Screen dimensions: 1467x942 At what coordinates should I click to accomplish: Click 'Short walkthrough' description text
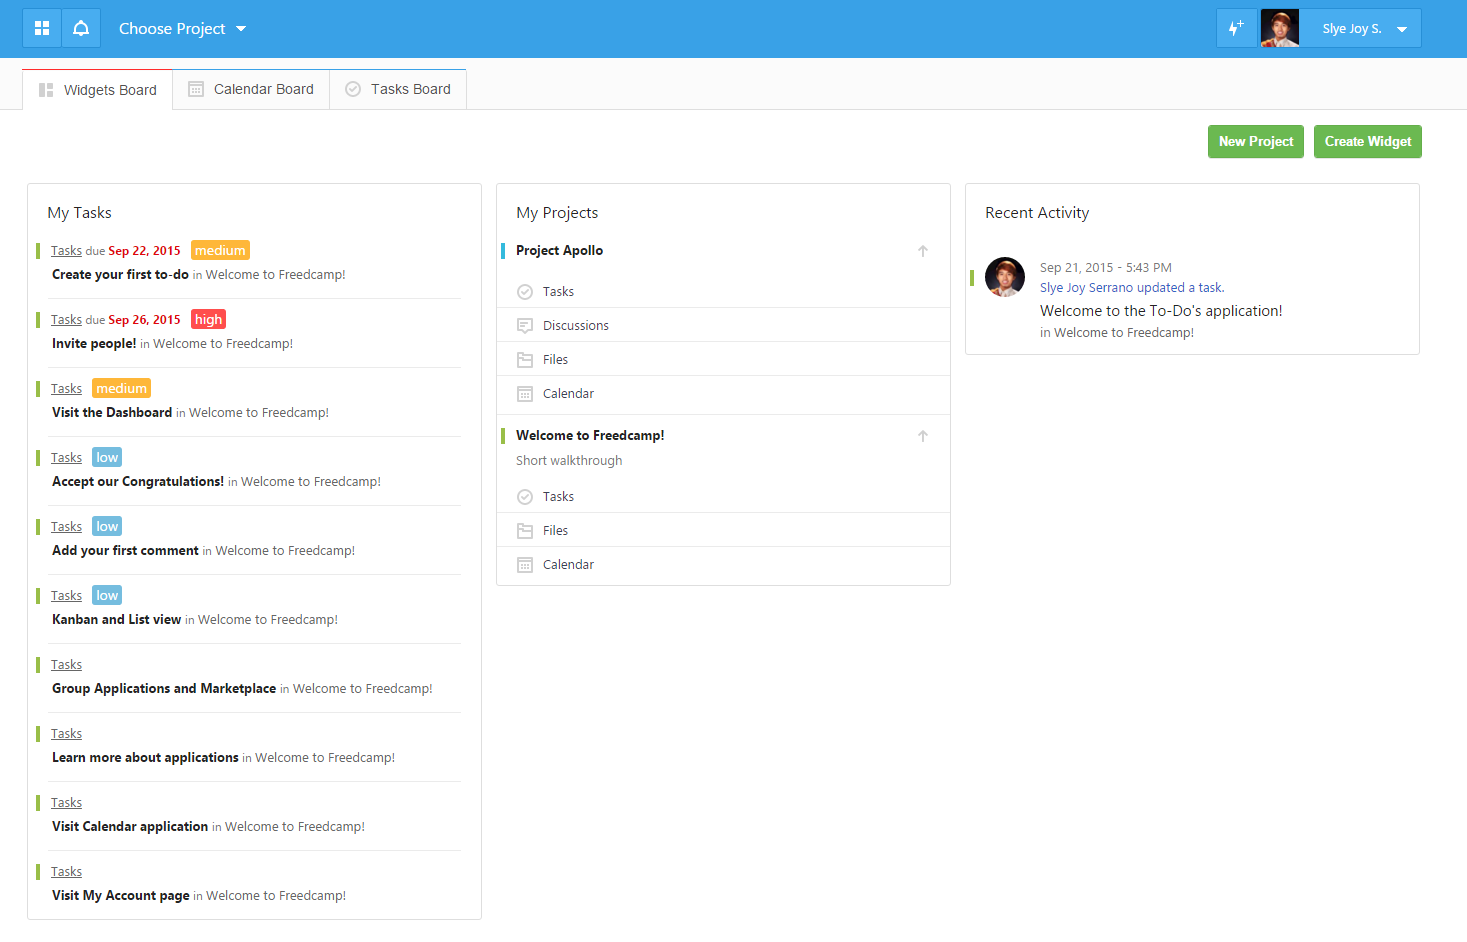569,461
